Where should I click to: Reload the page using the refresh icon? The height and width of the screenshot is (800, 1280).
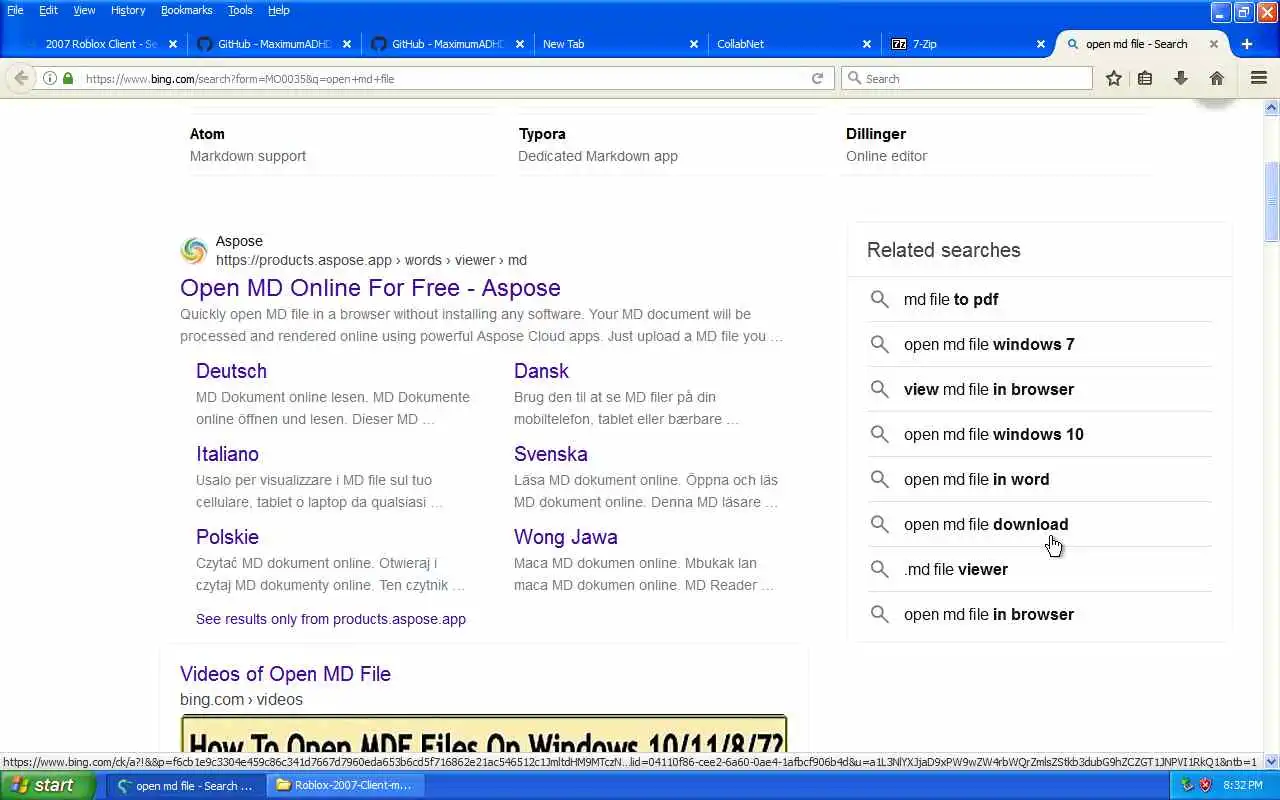[817, 78]
